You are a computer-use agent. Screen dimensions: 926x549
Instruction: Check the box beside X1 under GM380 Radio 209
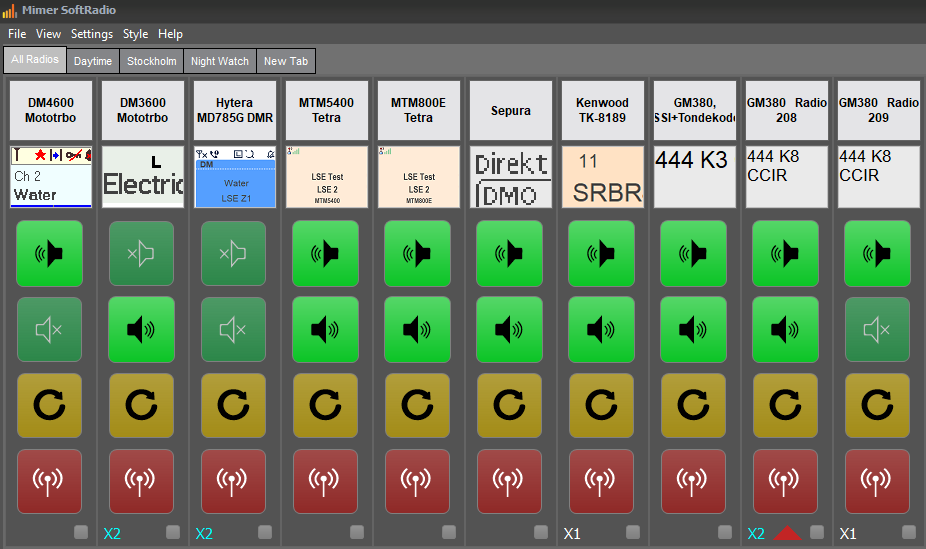909,532
